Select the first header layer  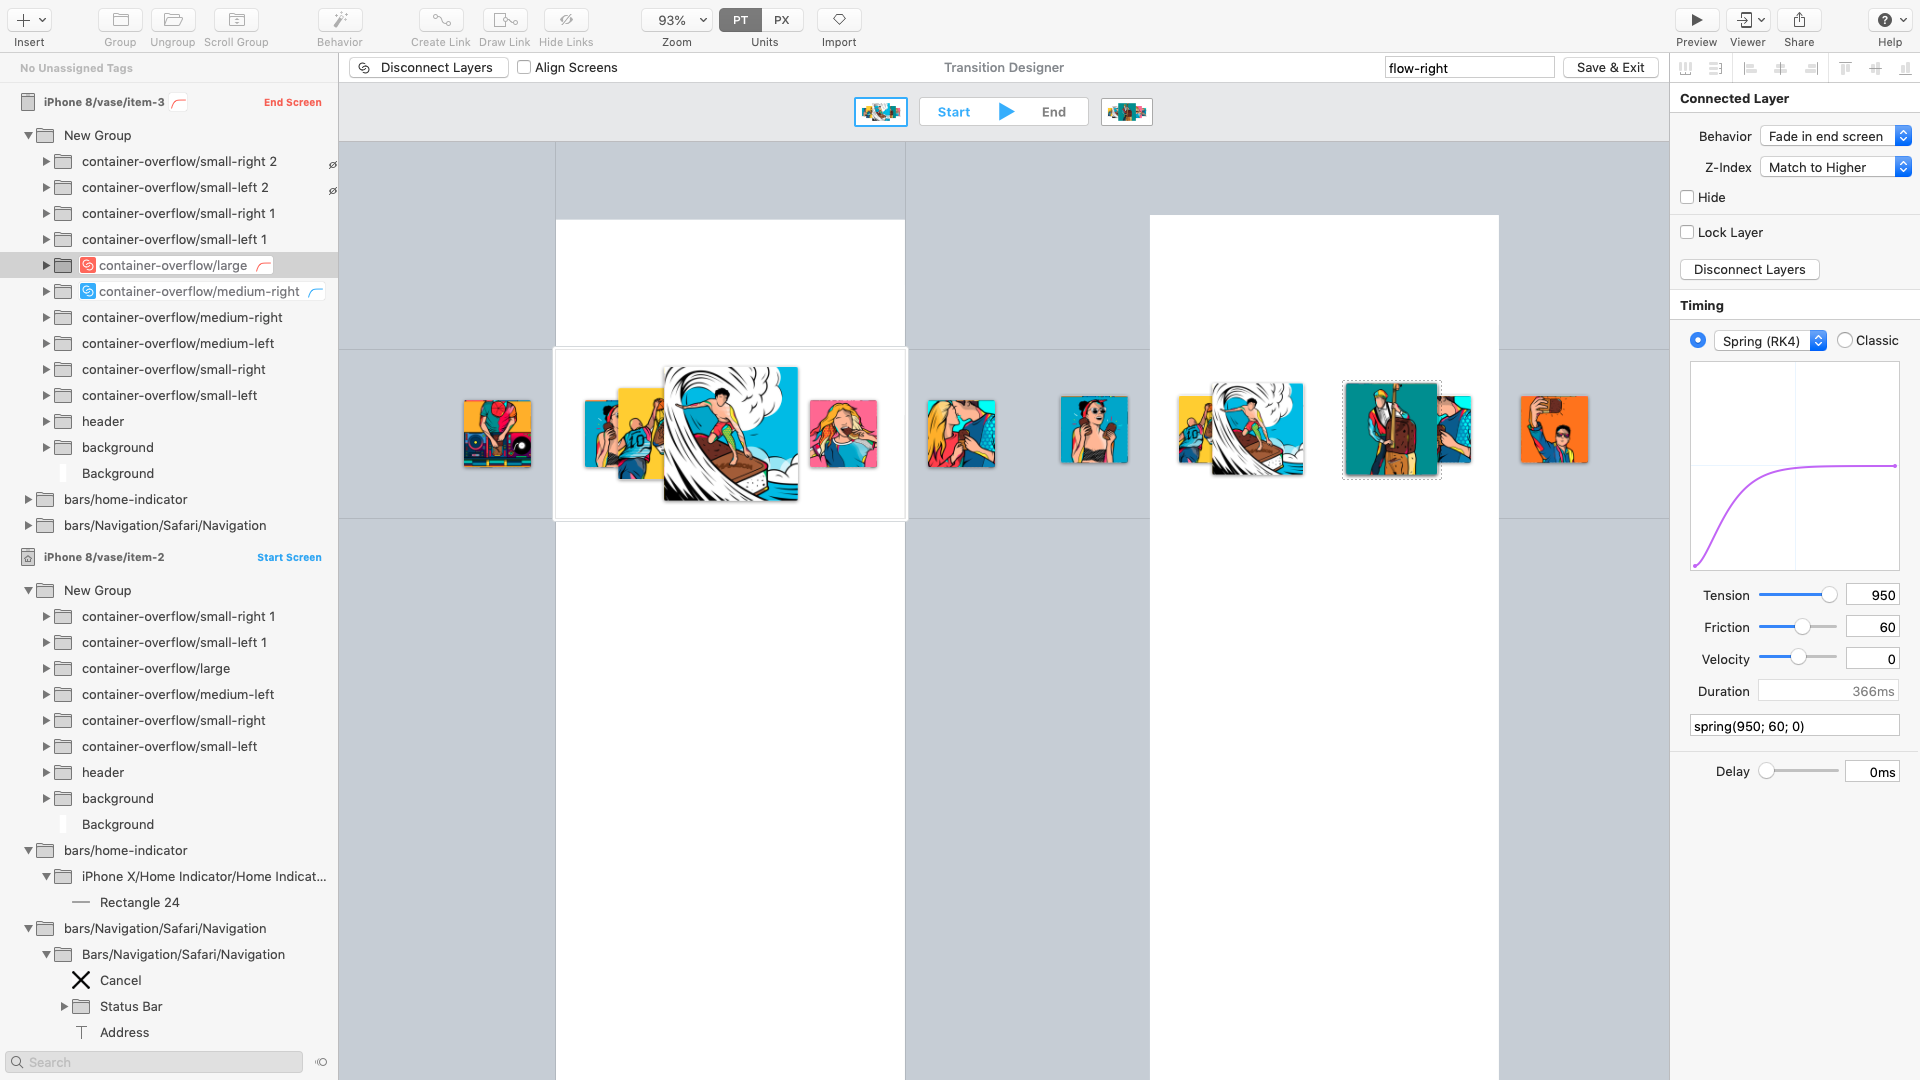169,421
